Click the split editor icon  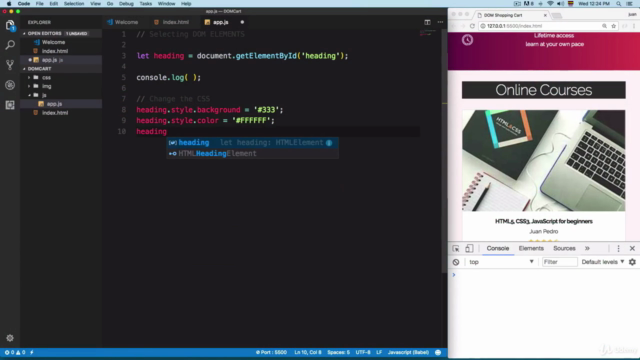coord(427,22)
